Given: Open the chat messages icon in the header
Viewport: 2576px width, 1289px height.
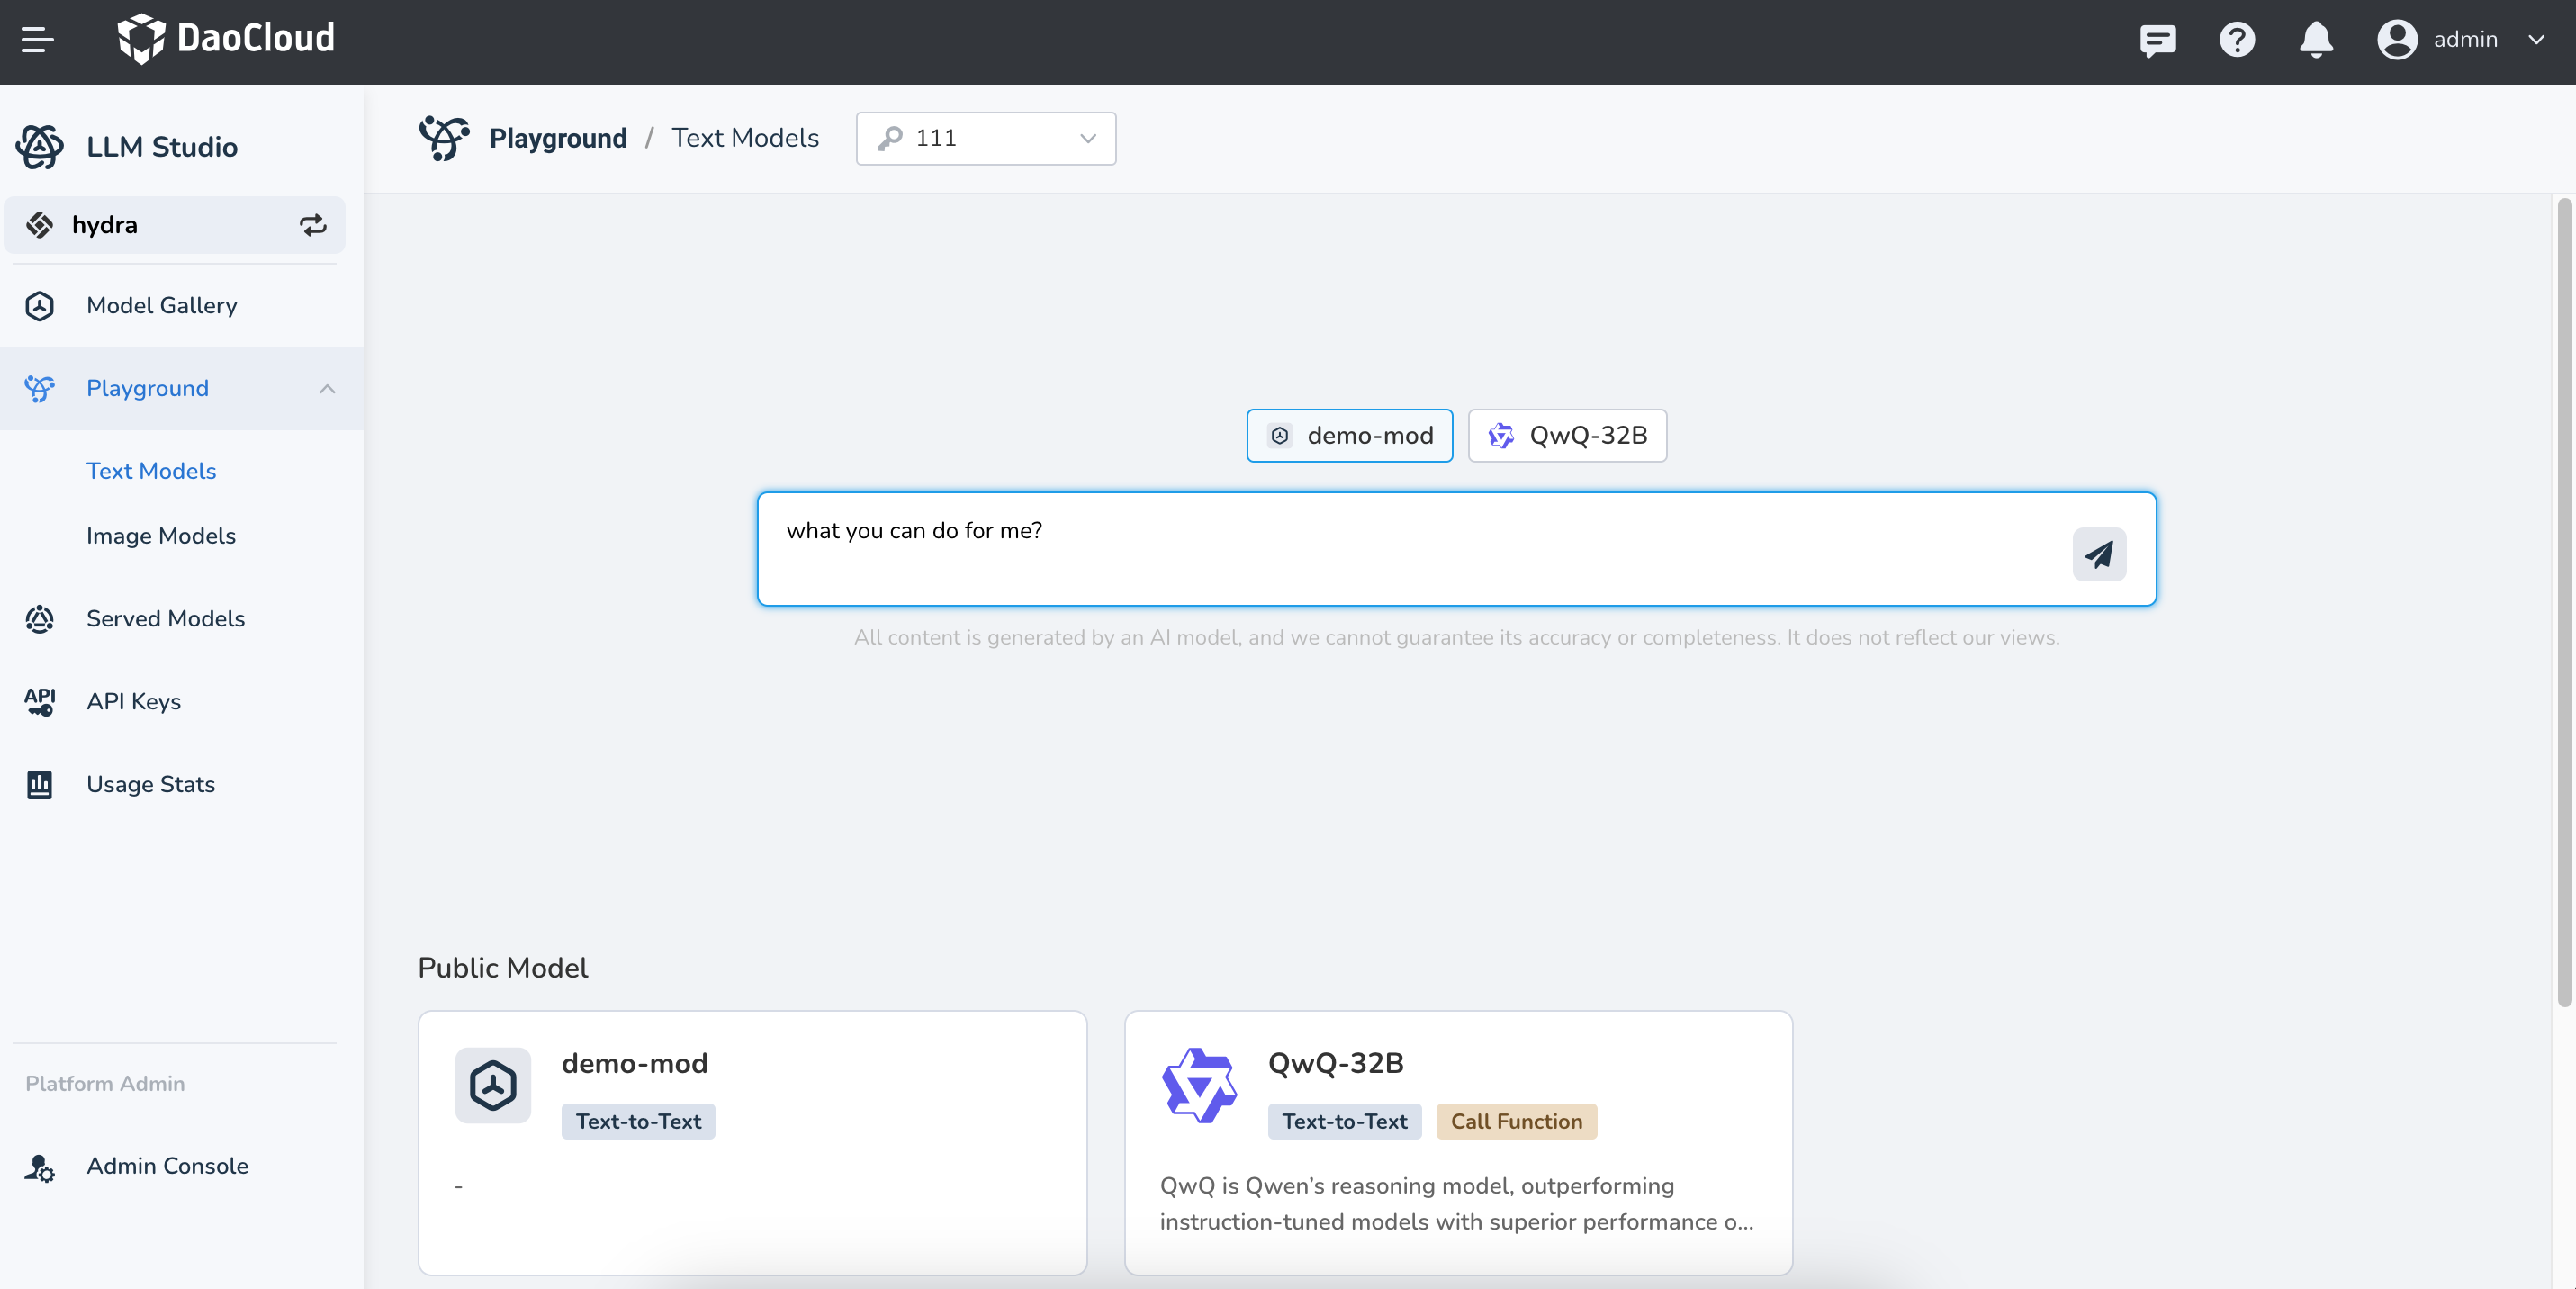Looking at the screenshot, I should pos(2157,40).
